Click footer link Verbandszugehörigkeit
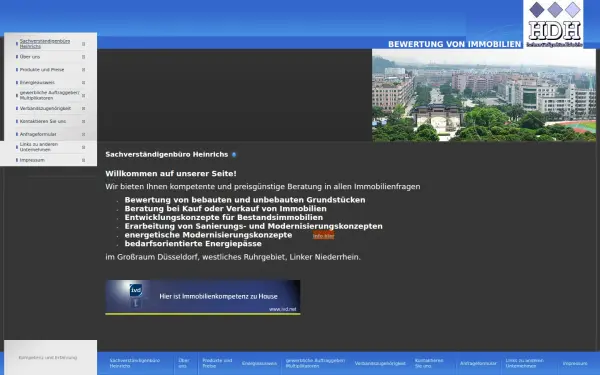Image resolution: width=600 pixels, height=375 pixels. click(380, 364)
